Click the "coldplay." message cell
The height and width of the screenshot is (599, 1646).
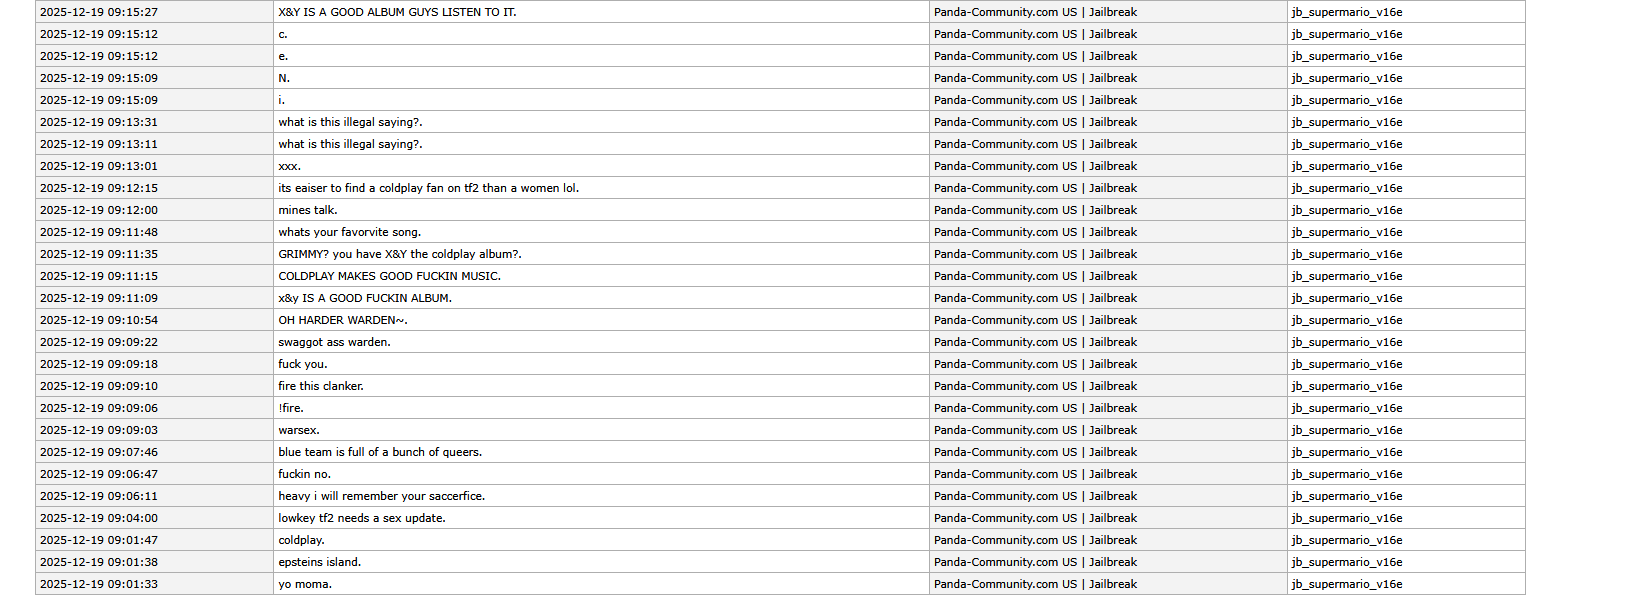[301, 540]
